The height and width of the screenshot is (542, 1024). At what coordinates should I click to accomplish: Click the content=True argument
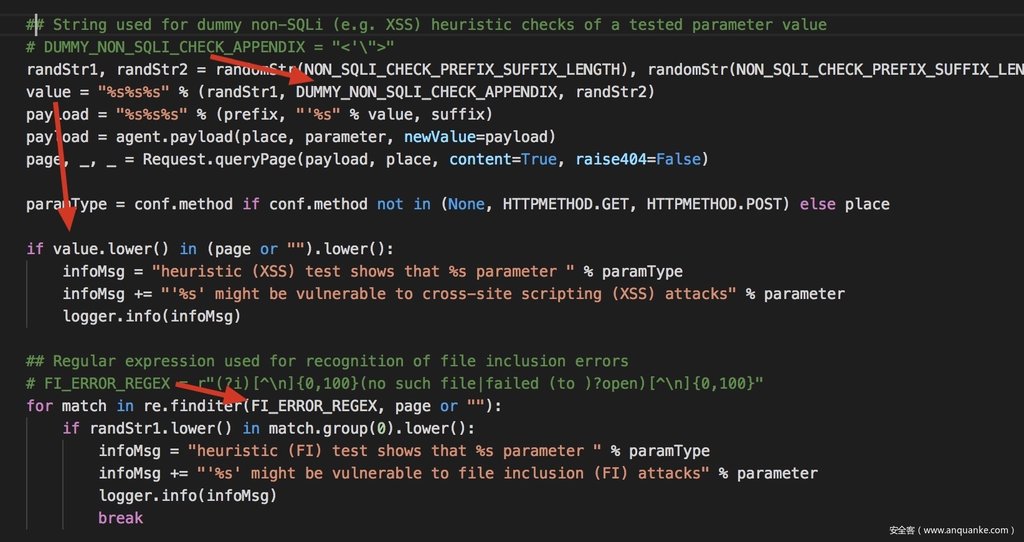(x=503, y=159)
